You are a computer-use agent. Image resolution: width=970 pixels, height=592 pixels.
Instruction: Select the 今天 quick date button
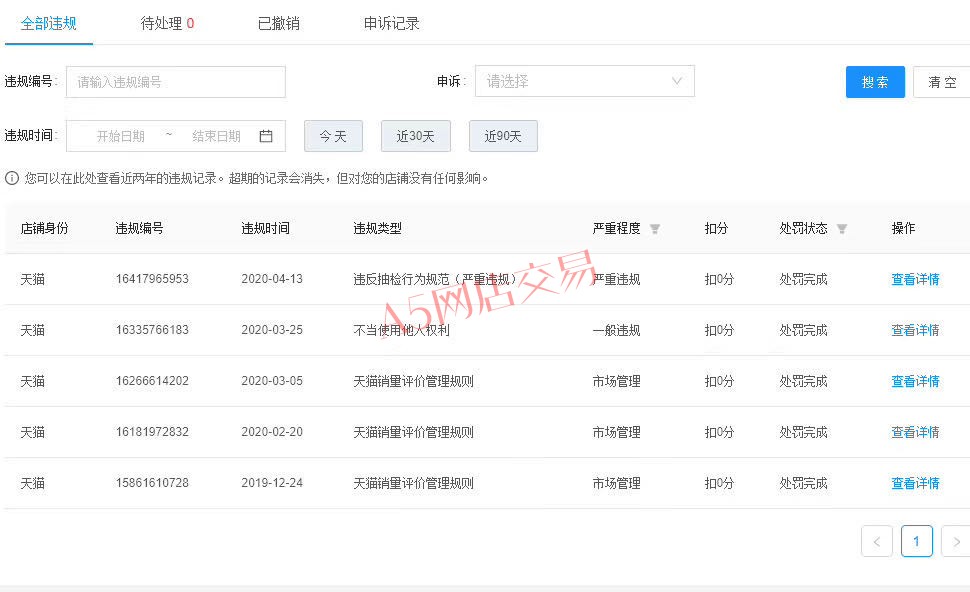point(333,136)
